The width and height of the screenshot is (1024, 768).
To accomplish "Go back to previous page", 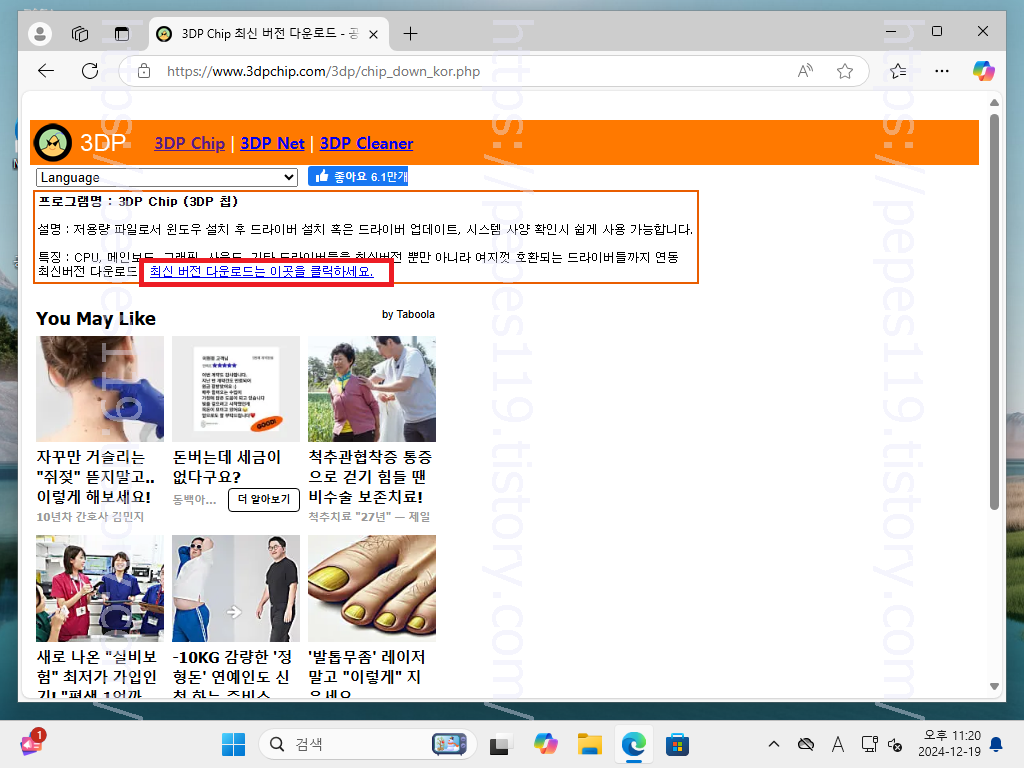I will [x=46, y=71].
